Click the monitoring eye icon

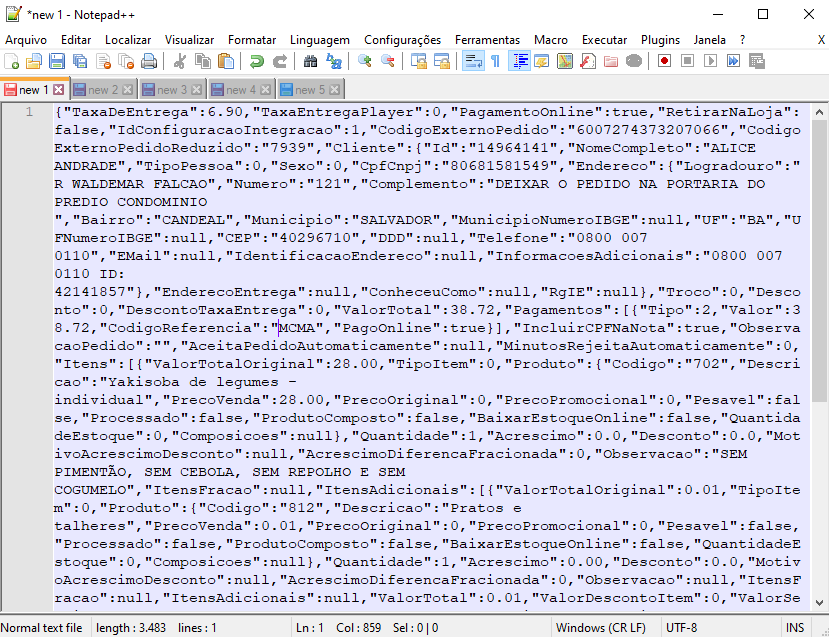pyautogui.click(x=634, y=61)
